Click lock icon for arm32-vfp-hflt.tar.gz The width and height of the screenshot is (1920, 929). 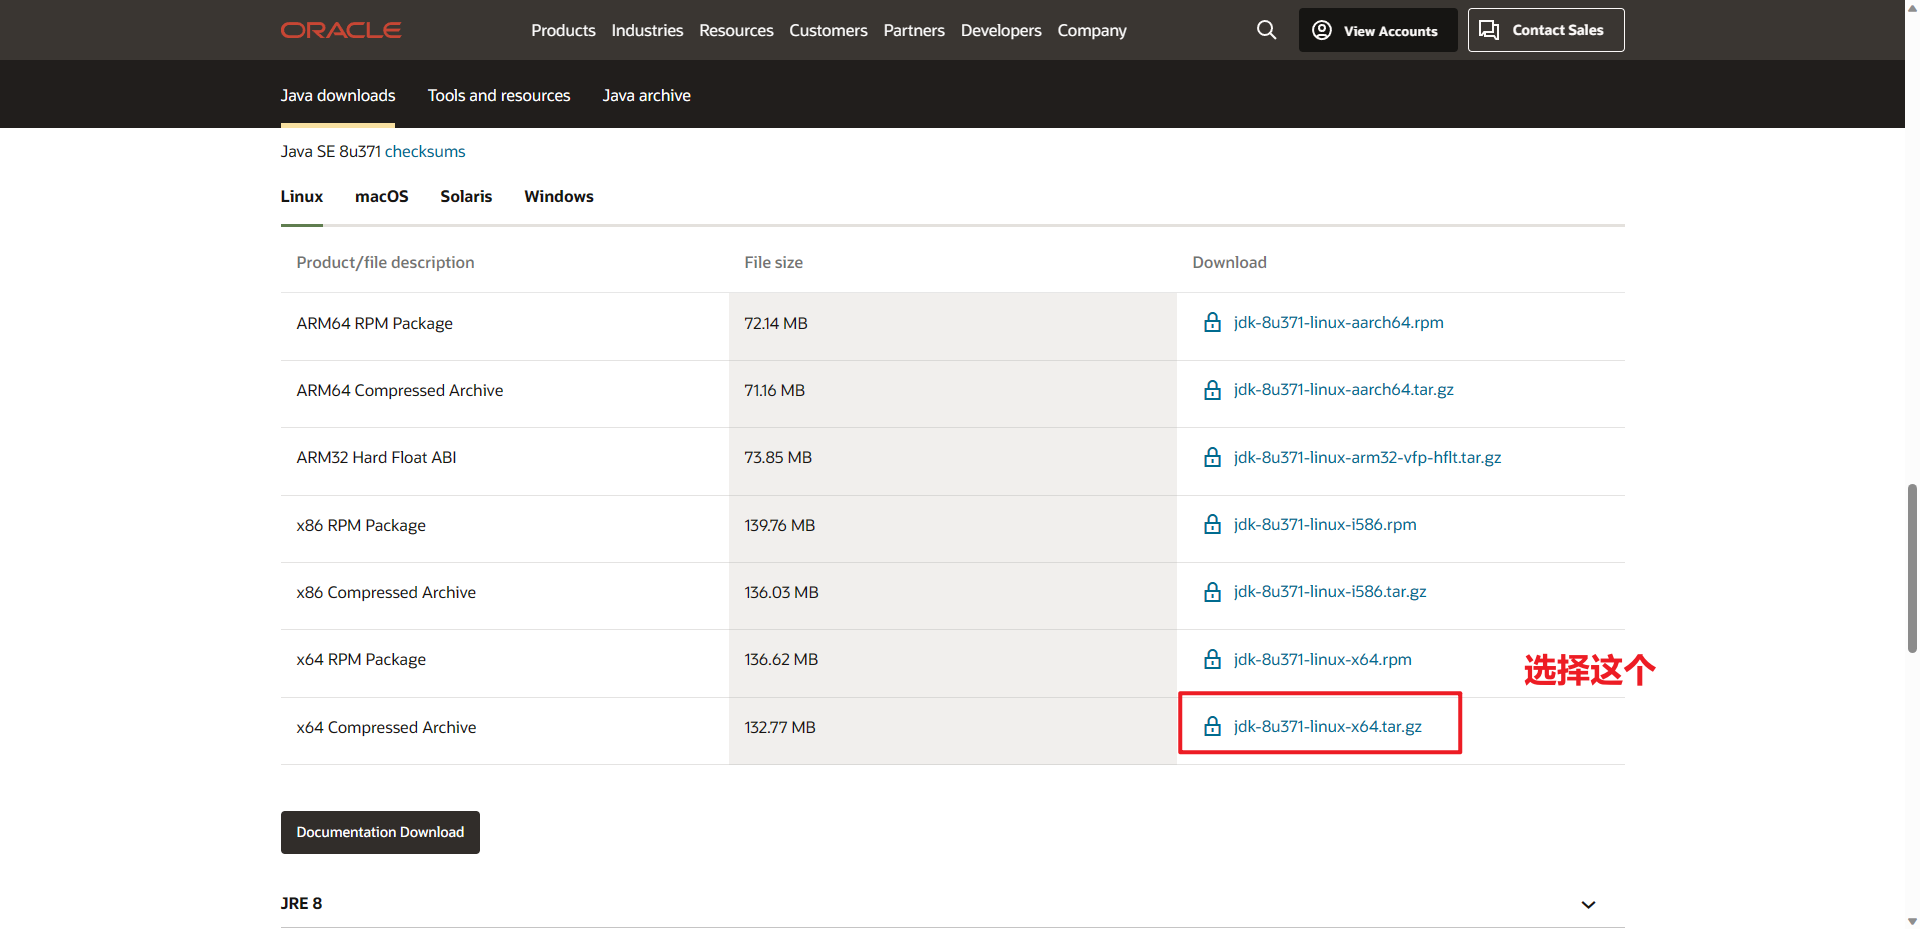coord(1212,457)
